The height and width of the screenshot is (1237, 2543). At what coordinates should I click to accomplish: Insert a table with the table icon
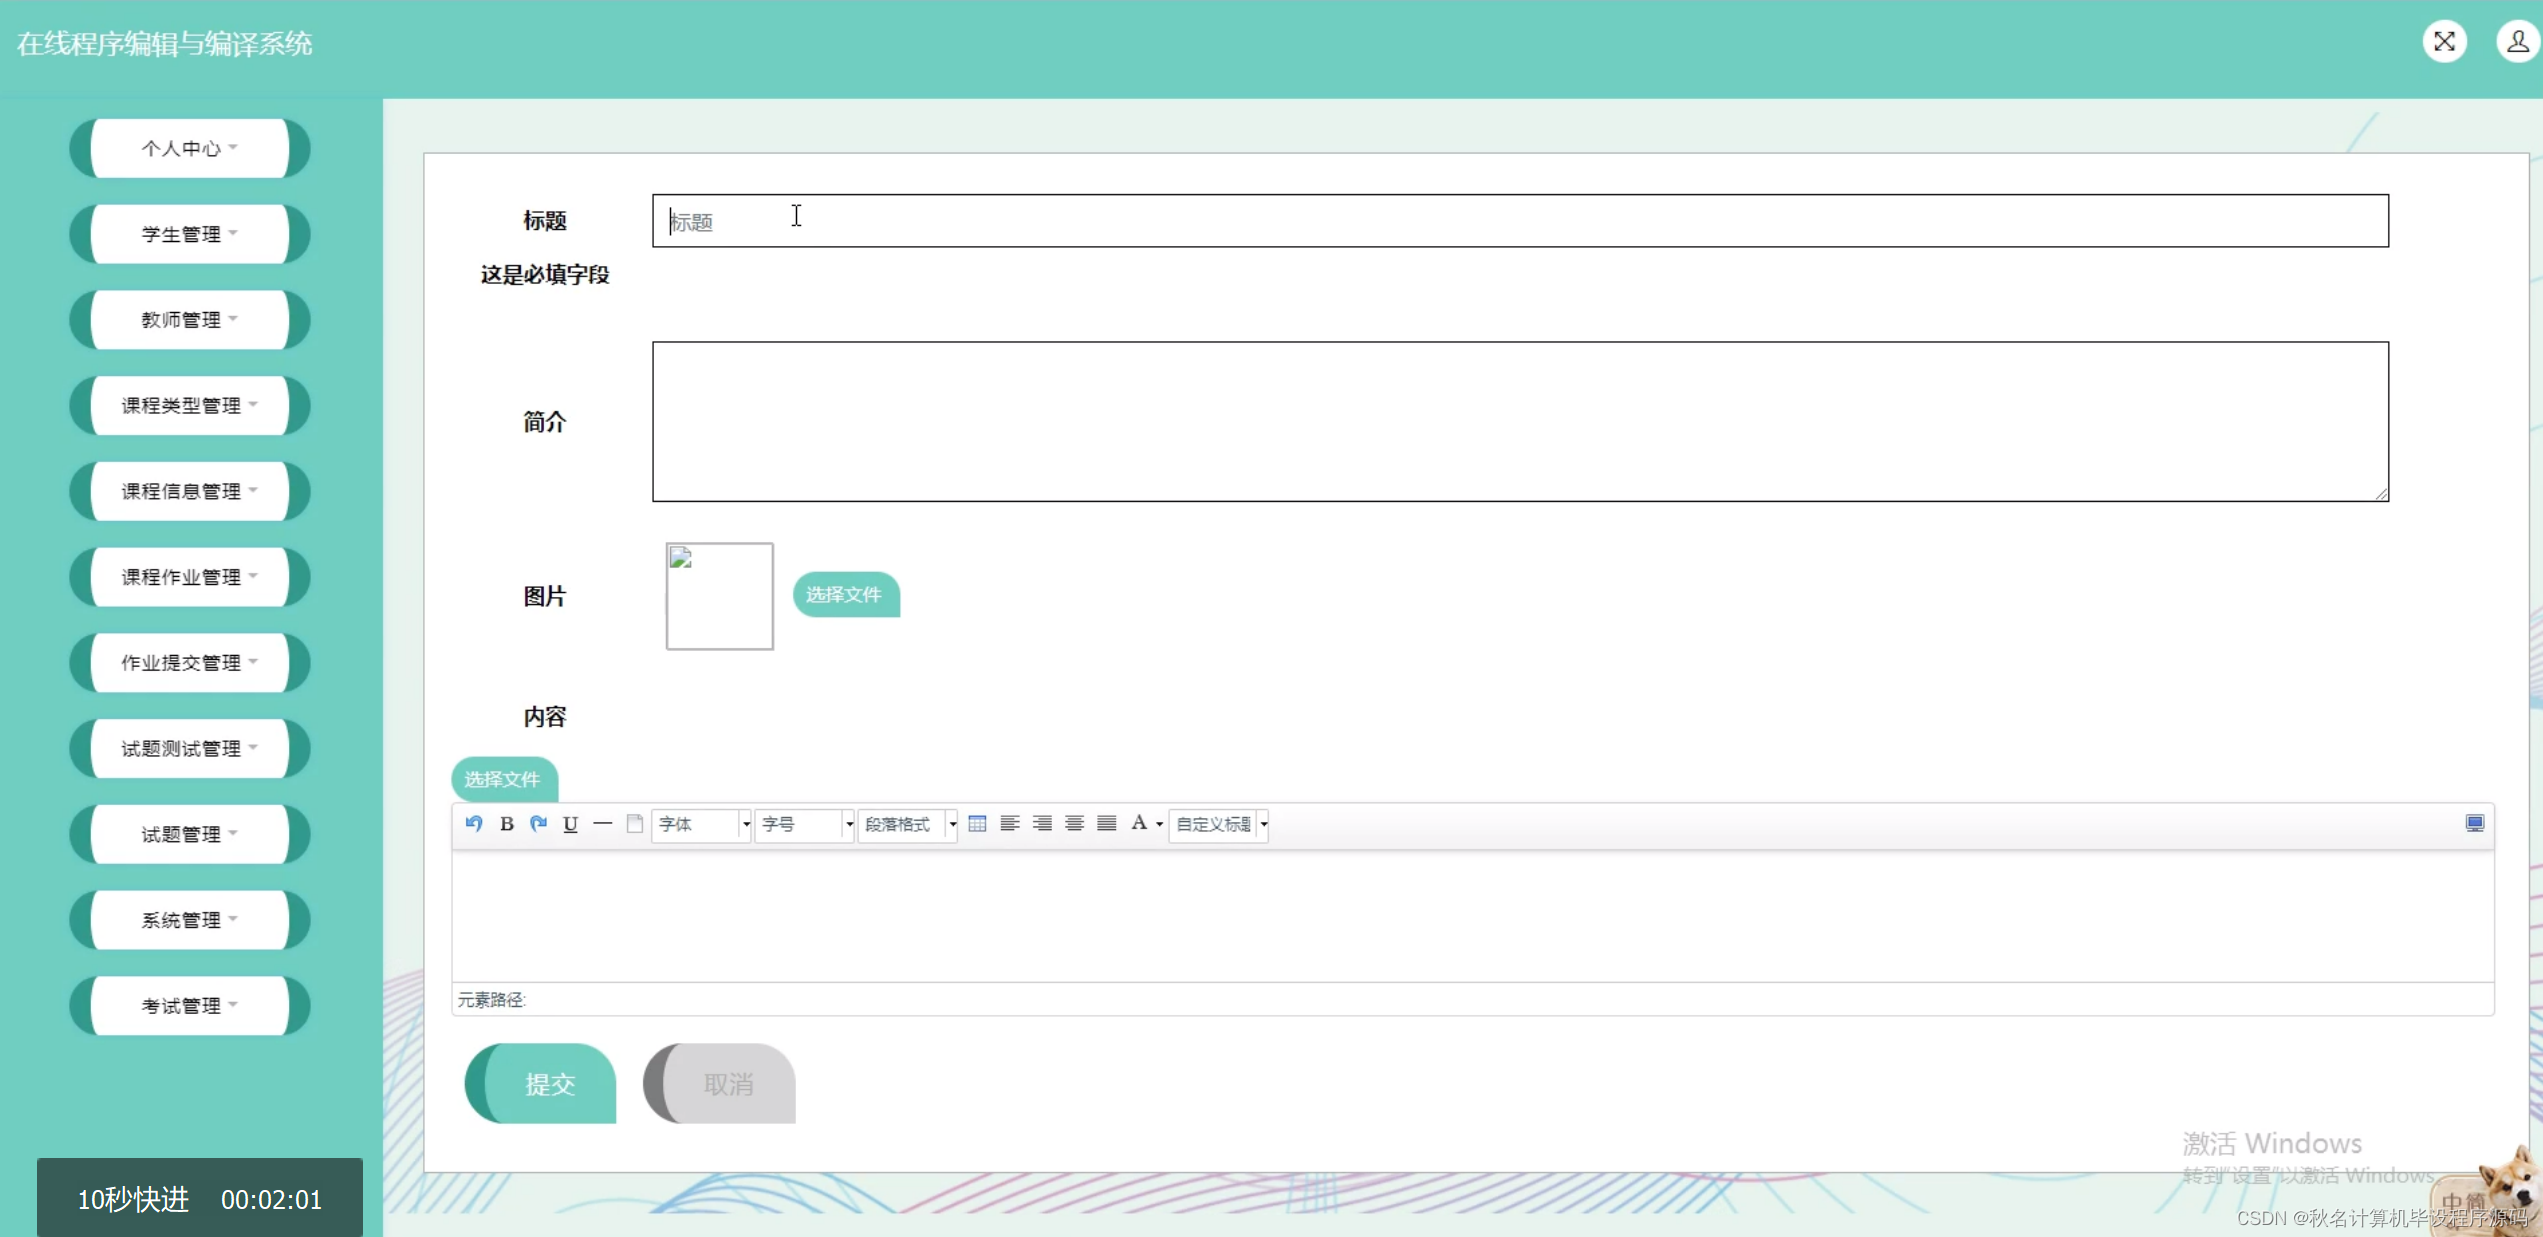(x=977, y=823)
